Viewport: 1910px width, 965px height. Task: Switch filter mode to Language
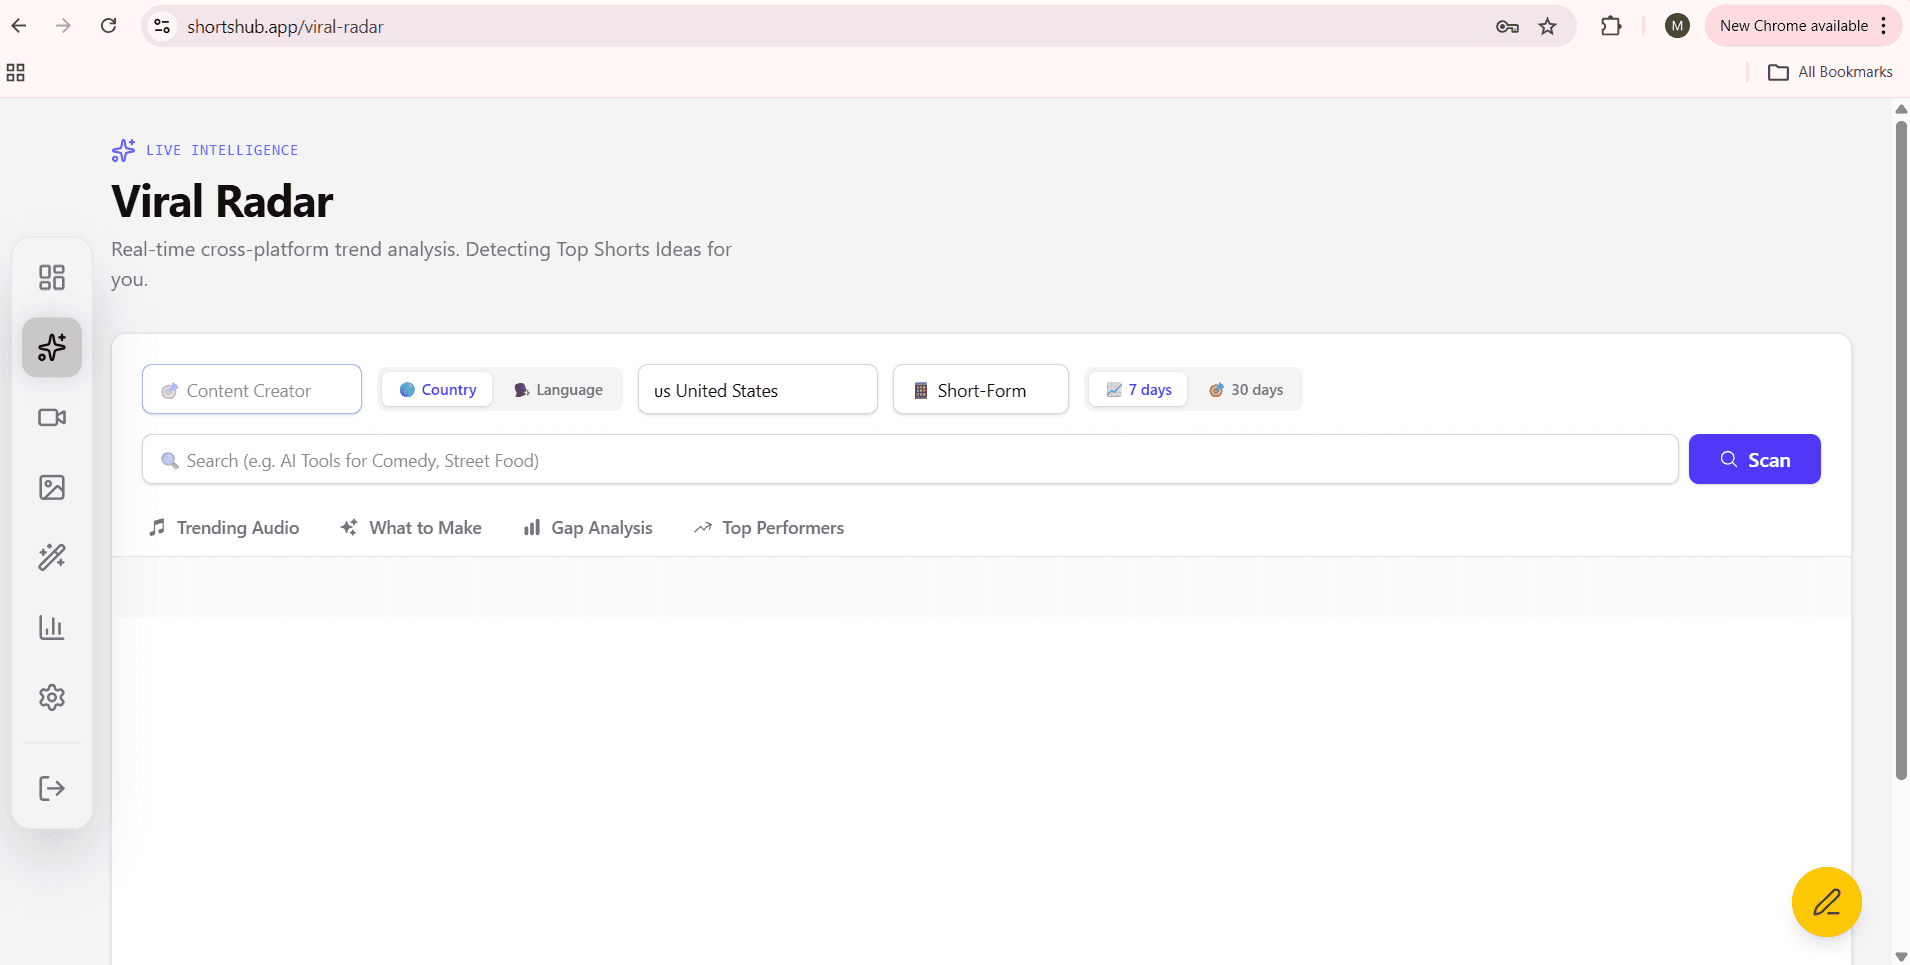(x=559, y=390)
